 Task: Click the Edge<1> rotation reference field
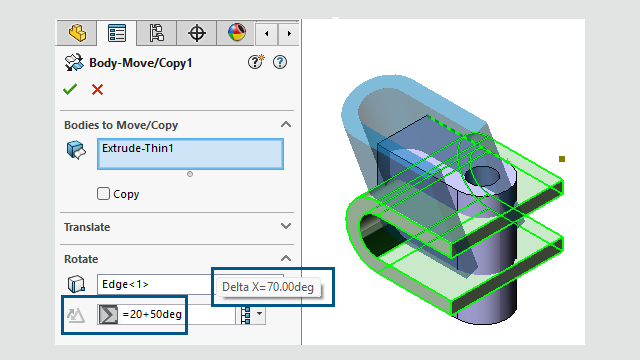pyautogui.click(x=155, y=284)
